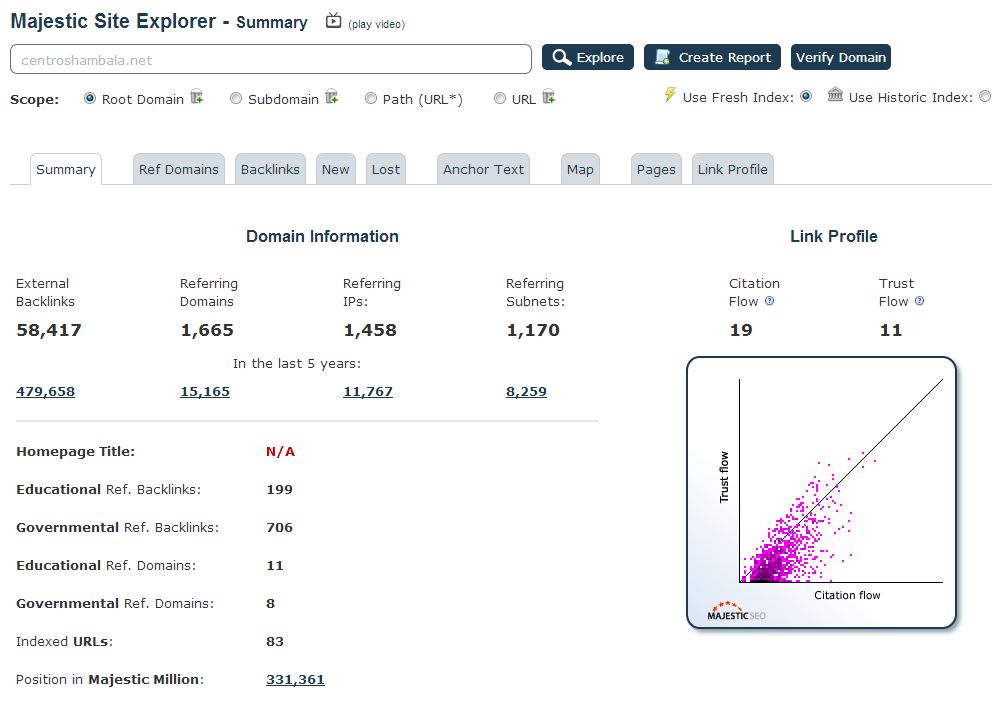Click the add-to-bucket icon beside URL scope
This screenshot has width=1003, height=719.
click(549, 97)
